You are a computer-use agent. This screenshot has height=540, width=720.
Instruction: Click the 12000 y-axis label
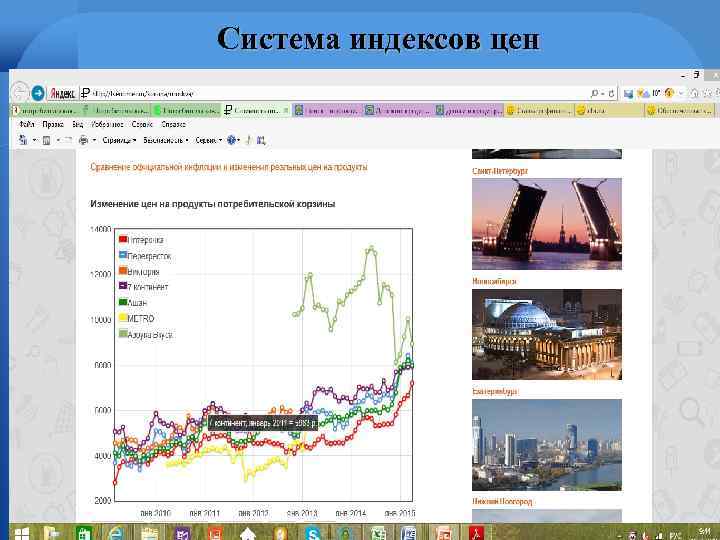click(101, 274)
